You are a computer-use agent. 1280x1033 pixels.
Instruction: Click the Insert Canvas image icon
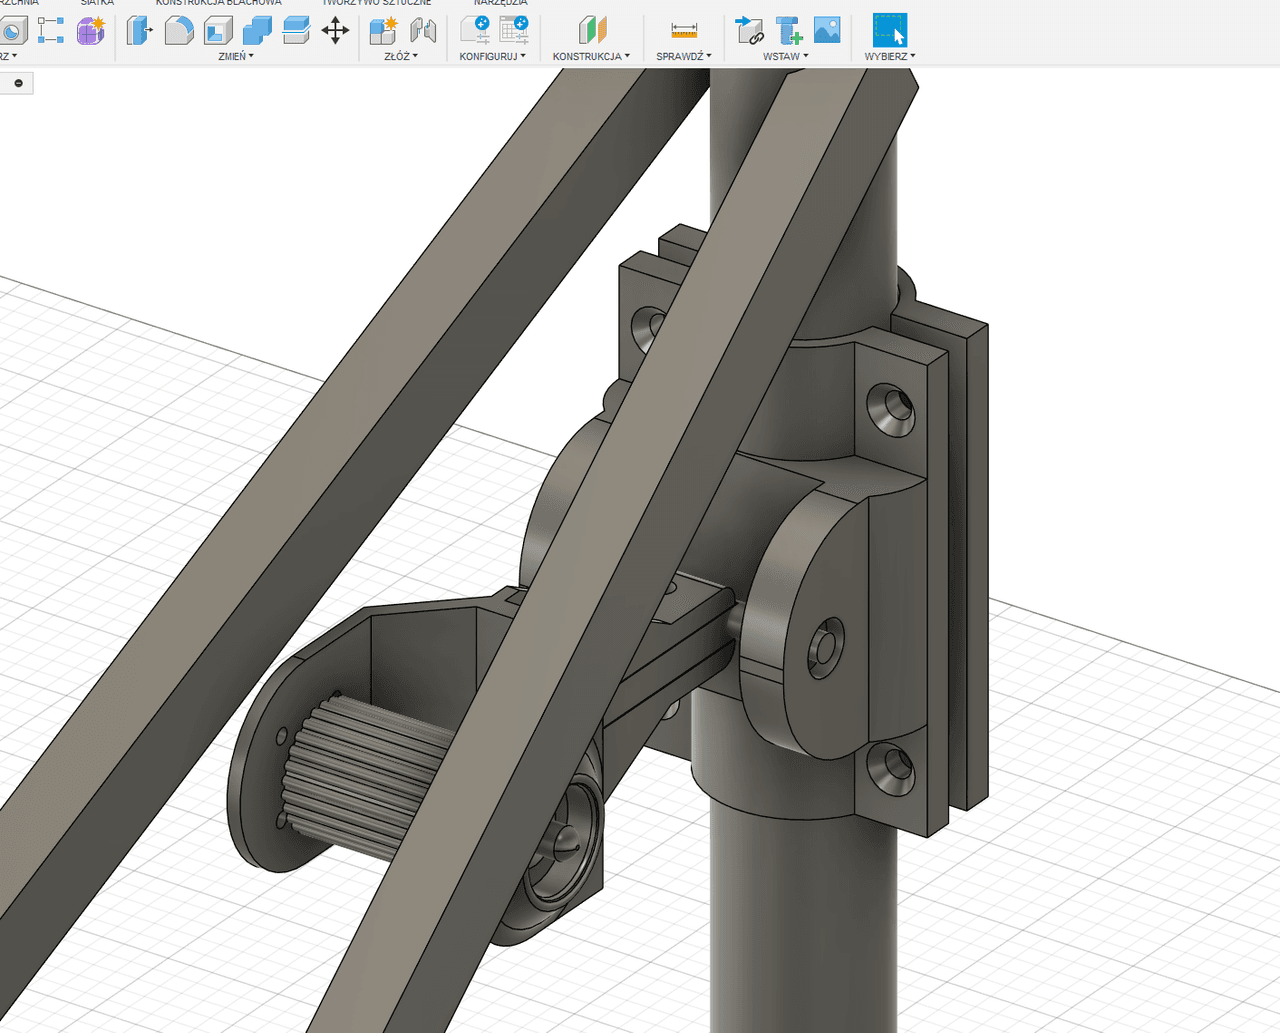[x=827, y=31]
